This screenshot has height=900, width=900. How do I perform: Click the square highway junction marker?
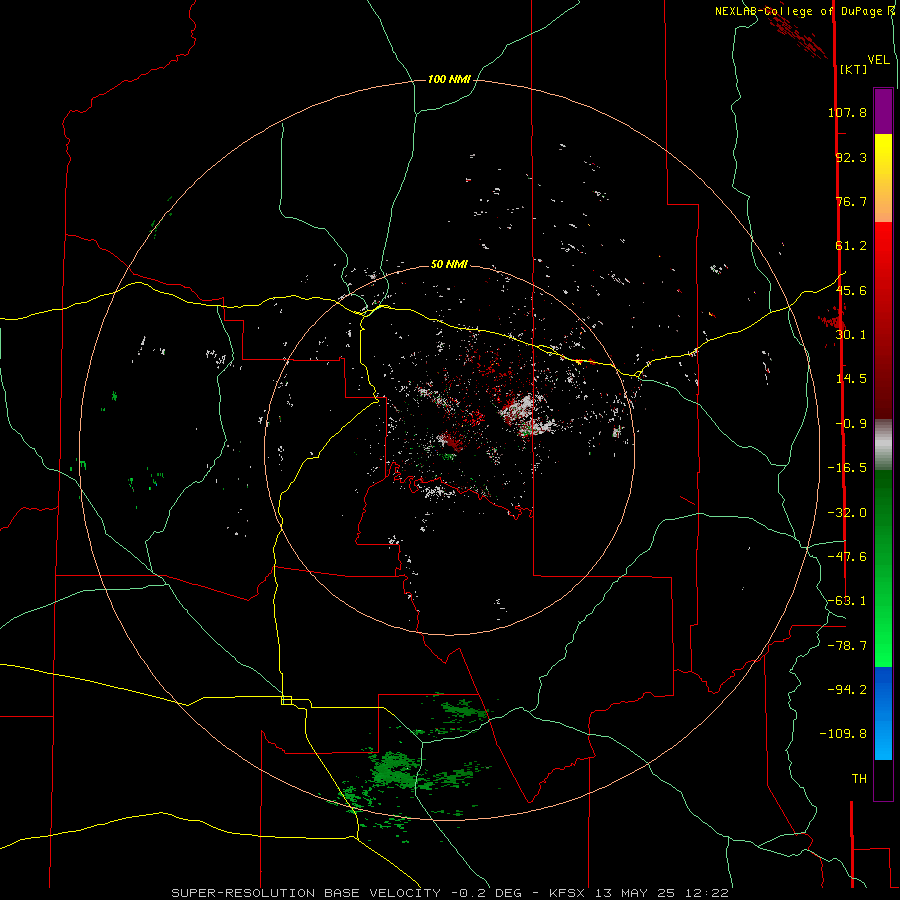[x=286, y=700]
